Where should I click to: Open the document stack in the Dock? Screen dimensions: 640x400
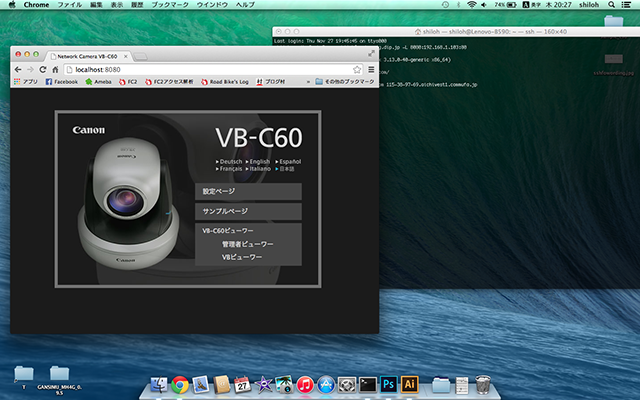(462, 385)
